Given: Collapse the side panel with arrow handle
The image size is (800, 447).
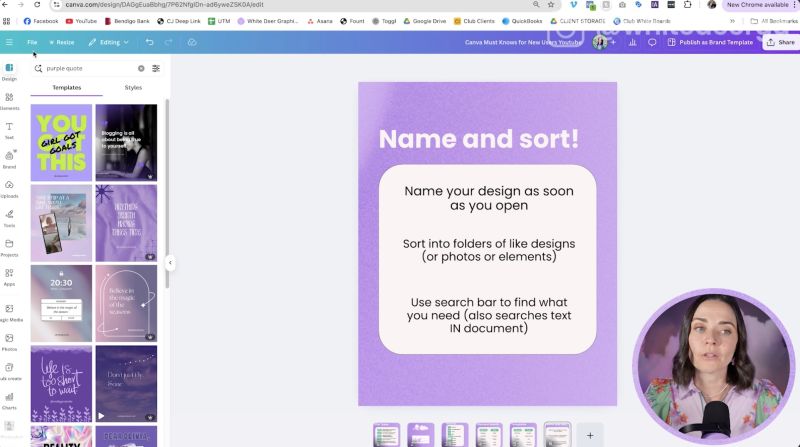Looking at the screenshot, I should coord(170,263).
